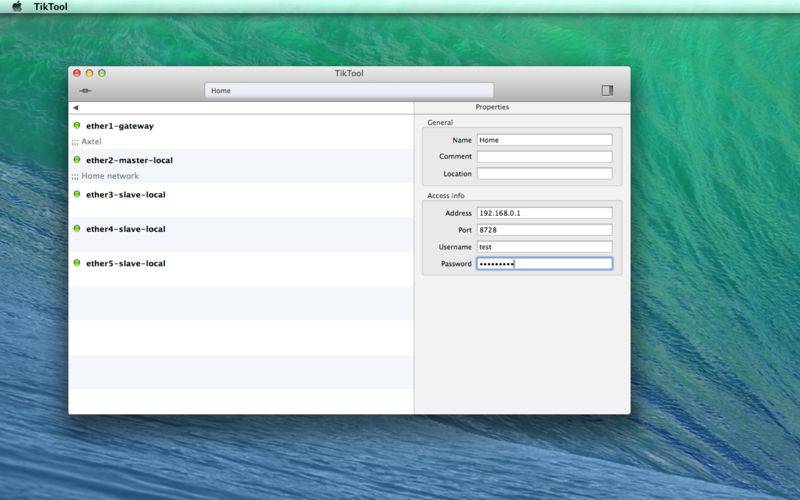Viewport: 800px width, 500px height.
Task: Click the Address field showing 192.168.0.1
Action: tap(544, 213)
